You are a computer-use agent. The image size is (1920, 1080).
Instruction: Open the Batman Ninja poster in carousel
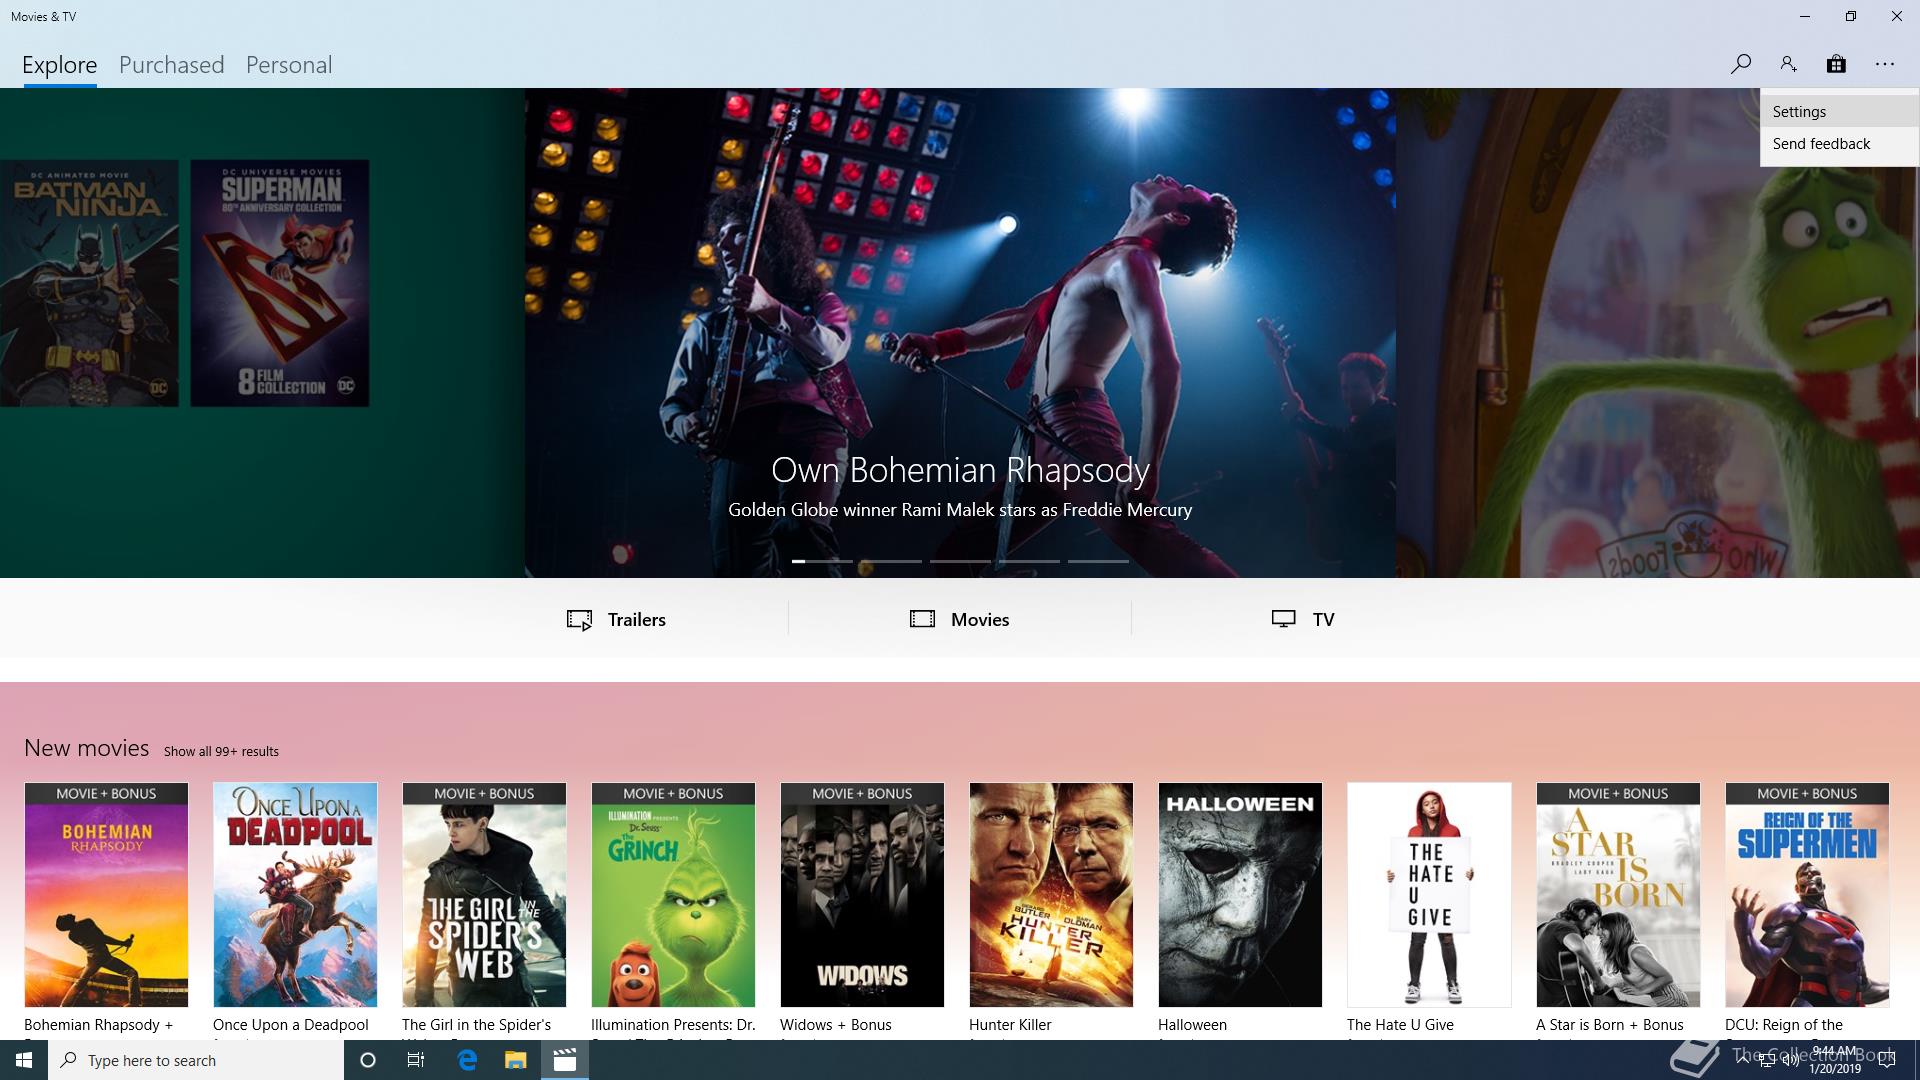(x=89, y=283)
